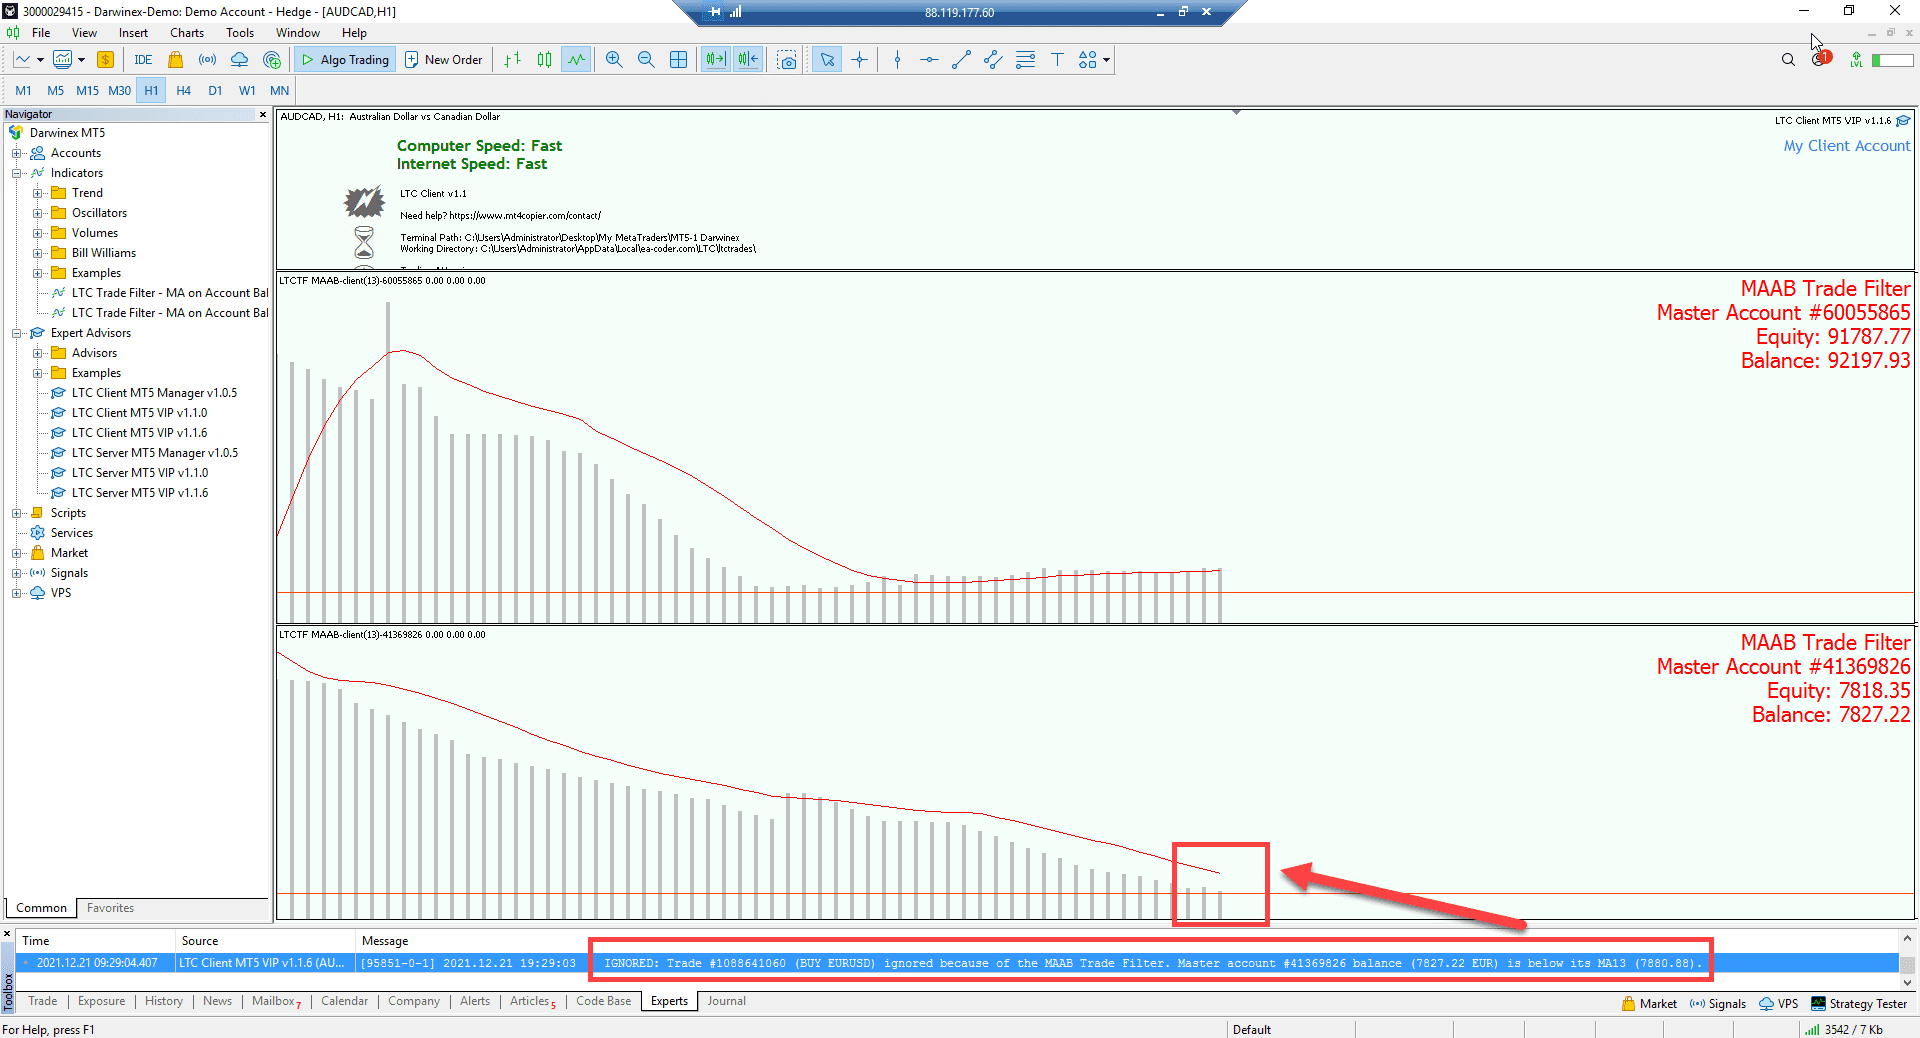Screen dimensions: 1920x1038
Task: Switch to MN timeframe
Action: point(279,90)
